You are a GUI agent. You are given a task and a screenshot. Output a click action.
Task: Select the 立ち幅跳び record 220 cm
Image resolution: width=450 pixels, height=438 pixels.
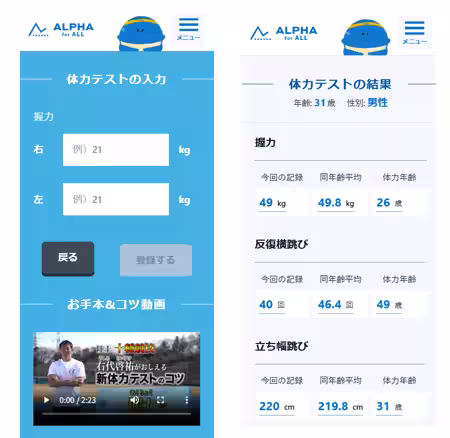click(x=277, y=407)
